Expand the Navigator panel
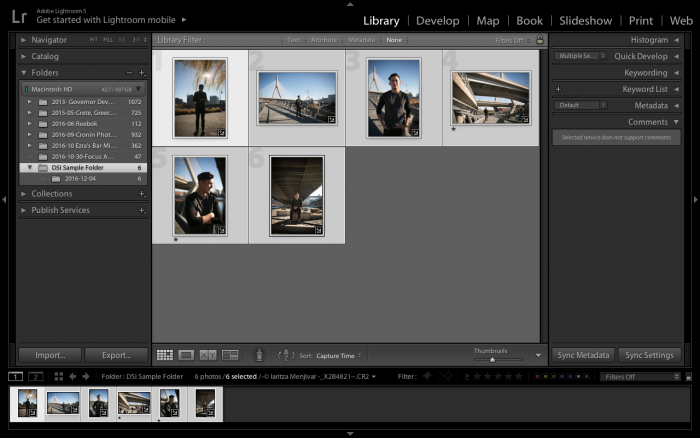Image resolution: width=700 pixels, height=438 pixels. 24,40
